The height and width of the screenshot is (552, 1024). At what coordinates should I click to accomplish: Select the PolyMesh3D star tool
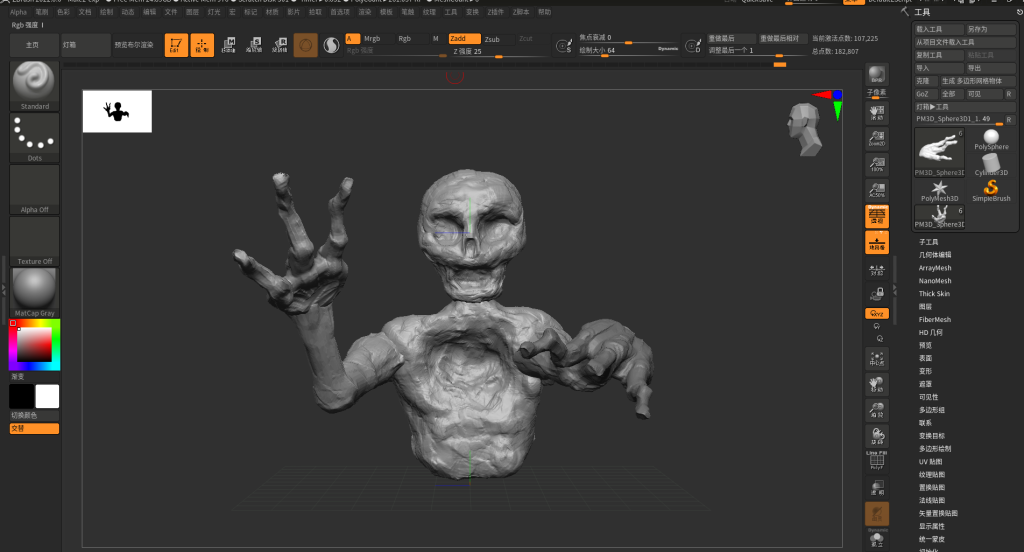[939, 191]
